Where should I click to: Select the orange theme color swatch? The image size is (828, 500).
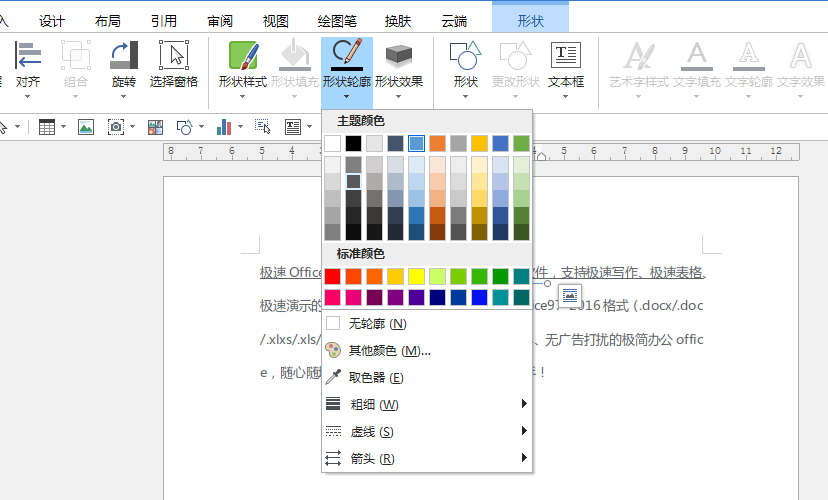click(437, 143)
